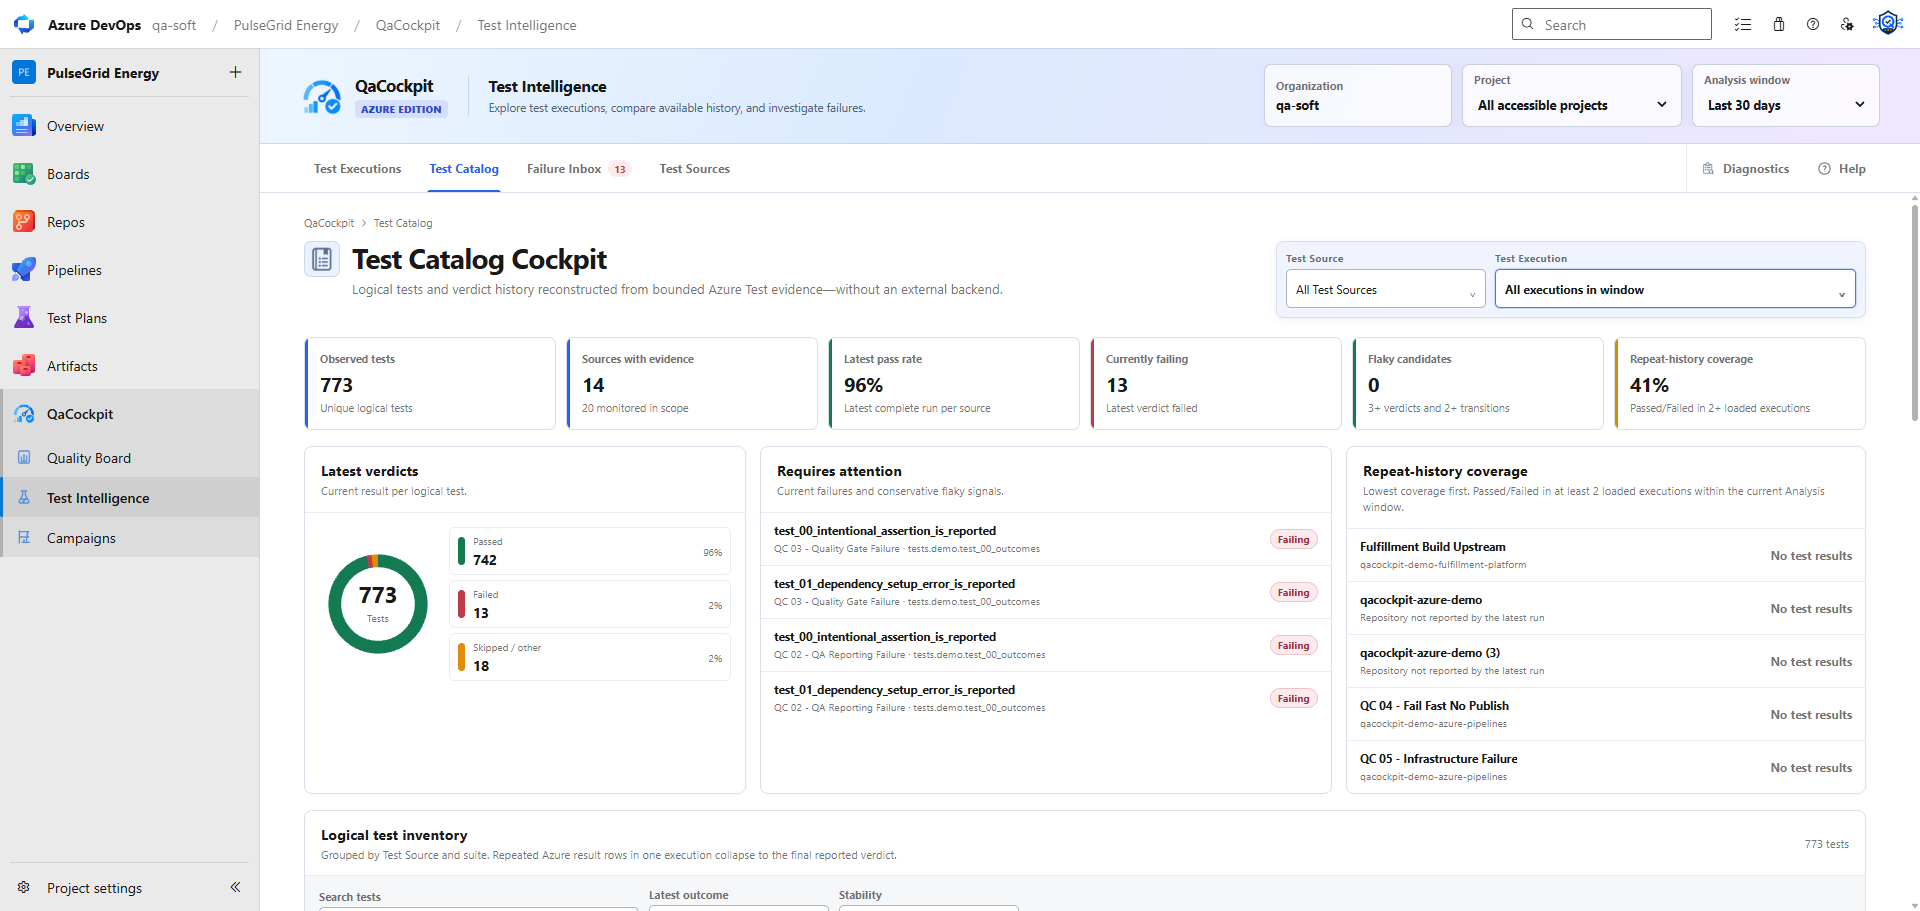The height and width of the screenshot is (911, 1920).
Task: Open QC 02 test_00_intentional_assertion_is_reported row
Action: pyautogui.click(x=1045, y=645)
